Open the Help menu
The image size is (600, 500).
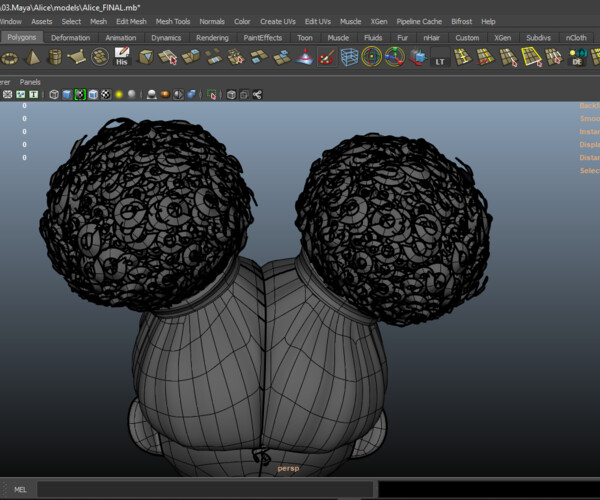488,21
